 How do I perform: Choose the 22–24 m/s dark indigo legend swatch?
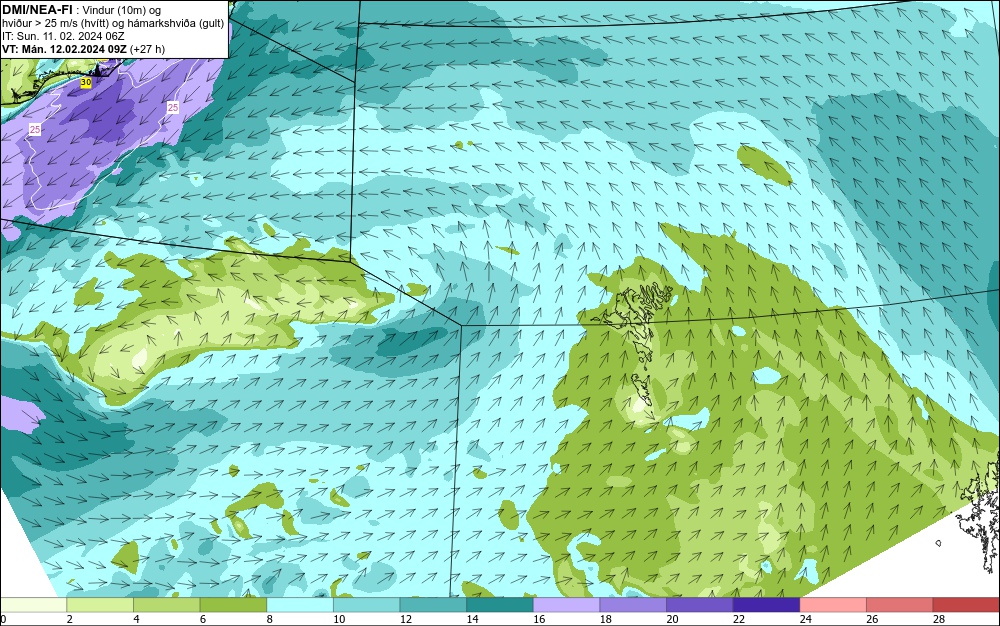(x=766, y=605)
